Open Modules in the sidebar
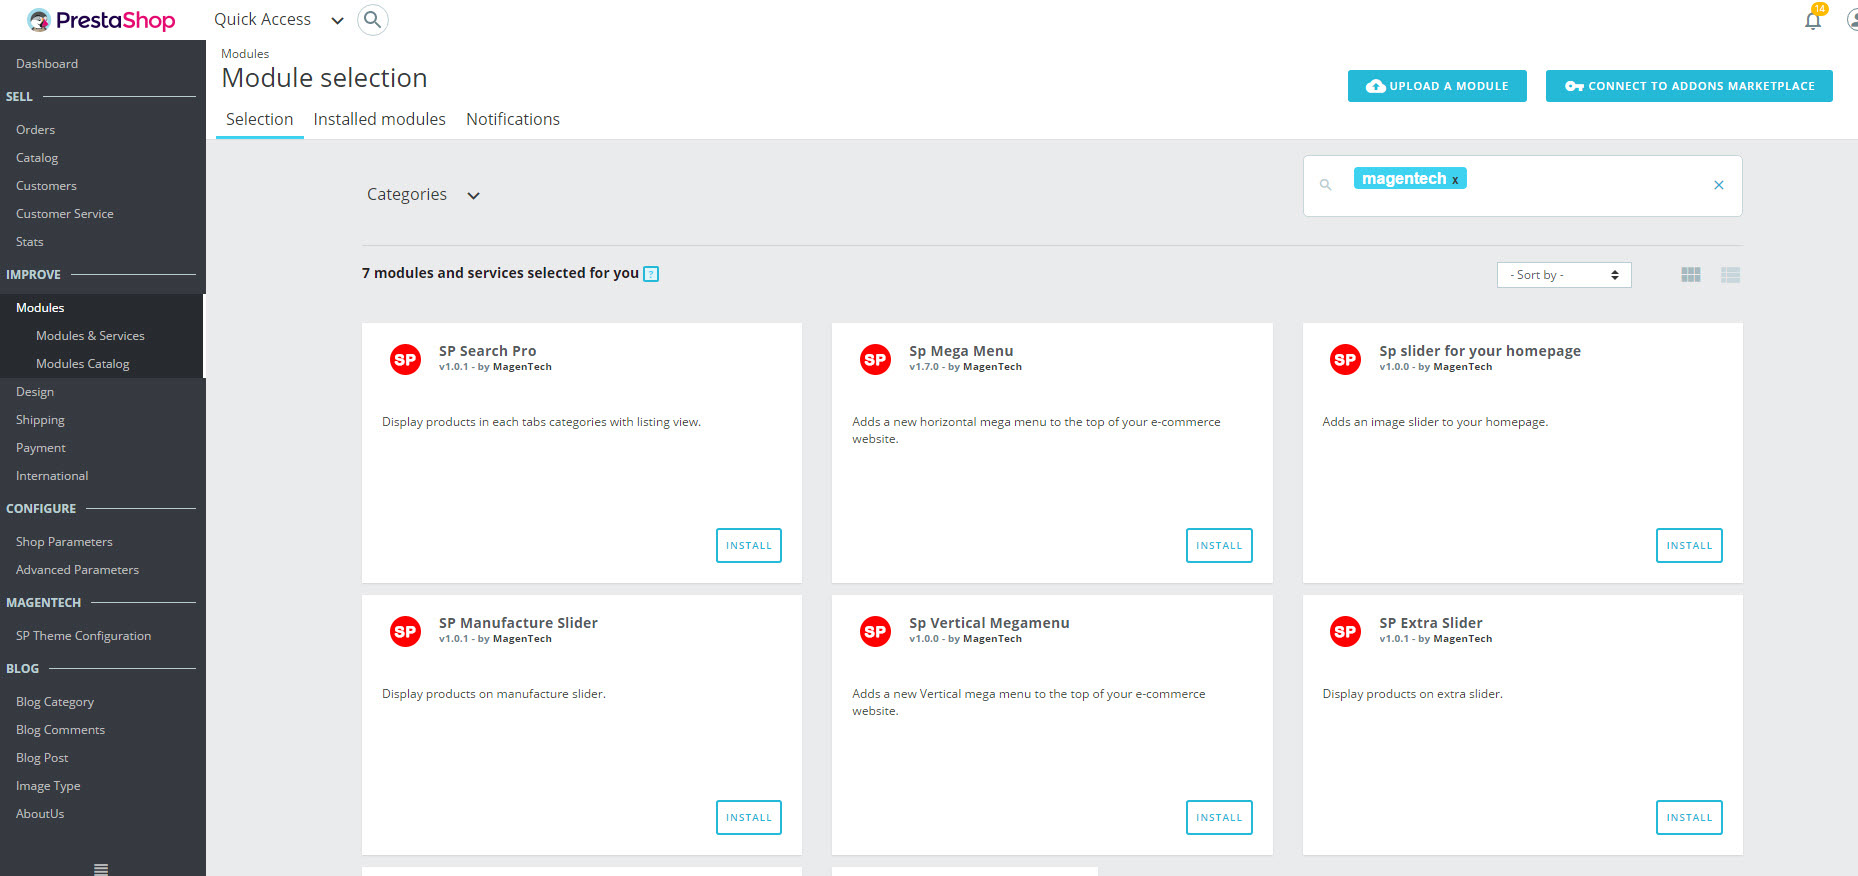The image size is (1858, 876). point(40,308)
